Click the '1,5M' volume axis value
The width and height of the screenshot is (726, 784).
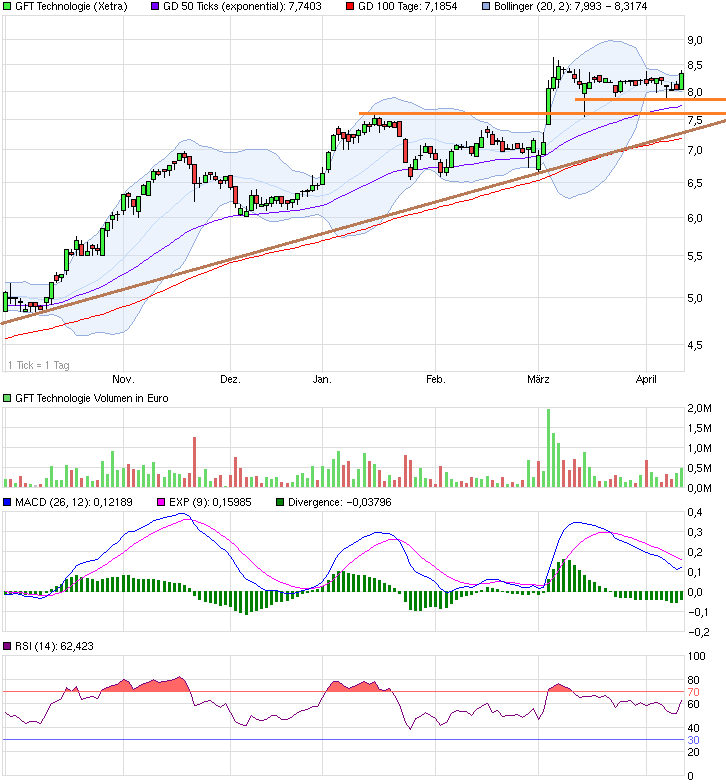tap(699, 428)
